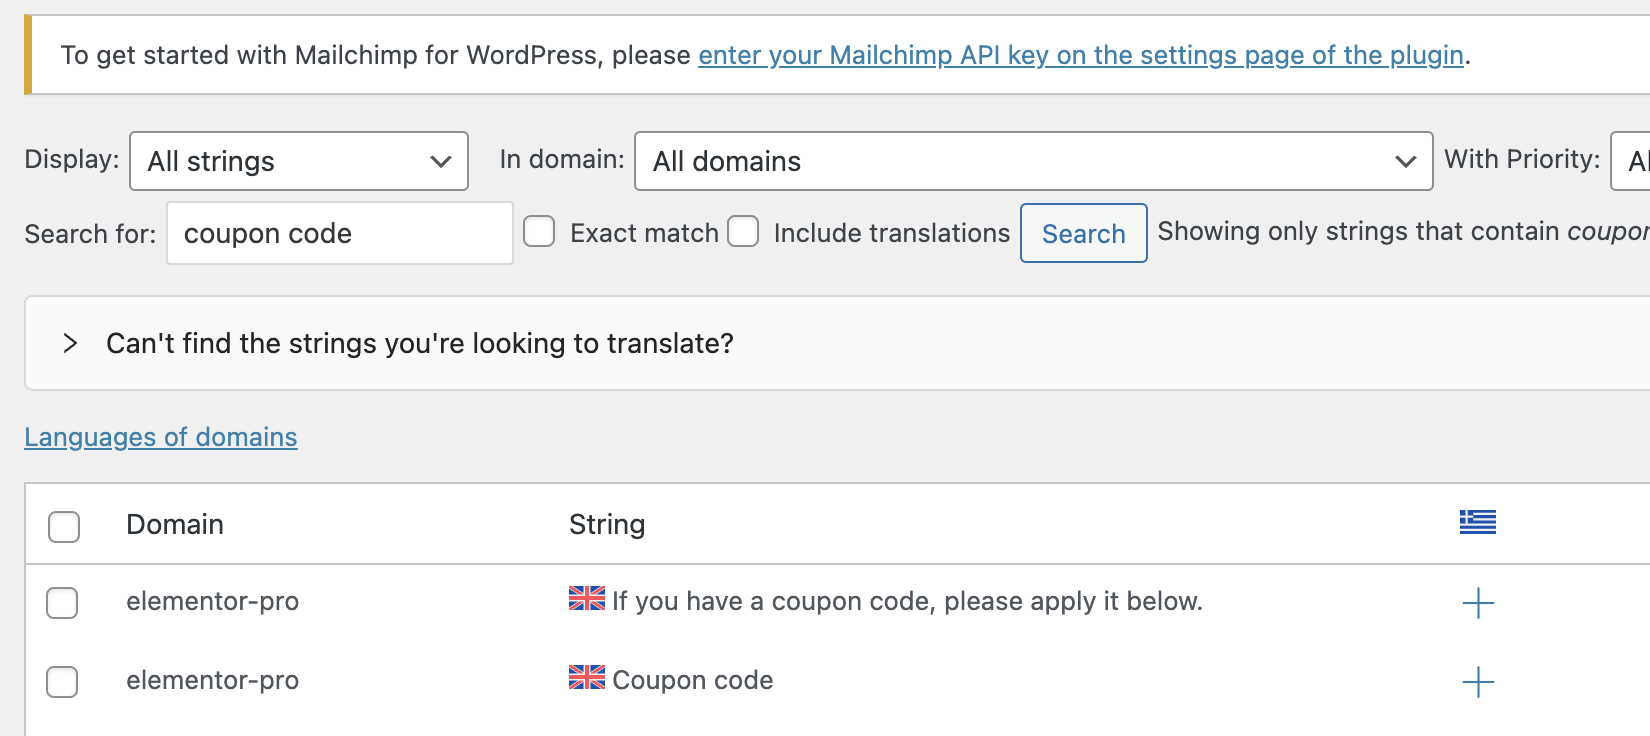
Task: Open the 'All domains' dropdown
Action: 1034,161
